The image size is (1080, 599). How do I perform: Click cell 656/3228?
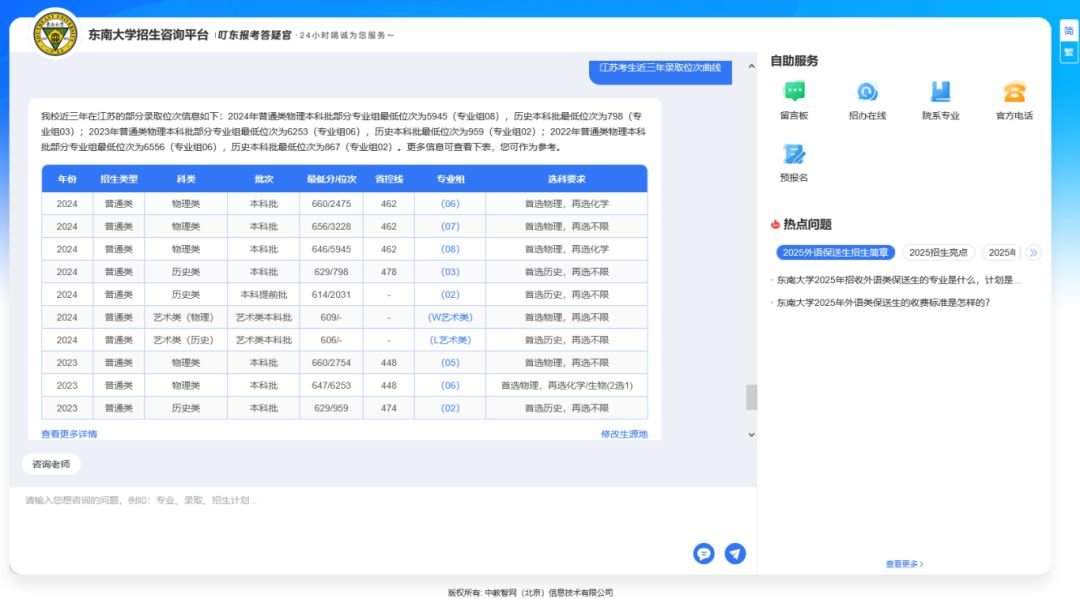coord(331,227)
